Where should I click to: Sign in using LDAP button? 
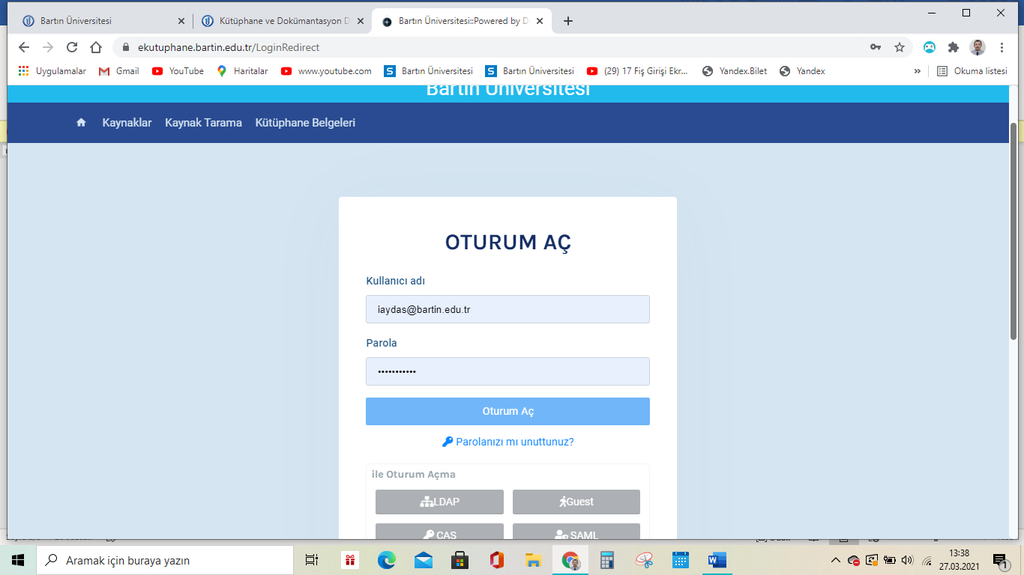coord(439,502)
